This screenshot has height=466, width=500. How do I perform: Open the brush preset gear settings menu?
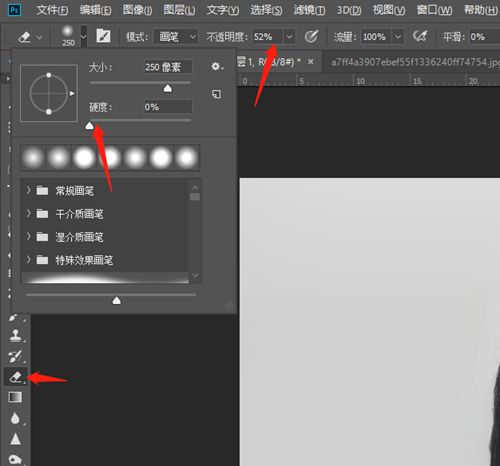click(x=216, y=66)
